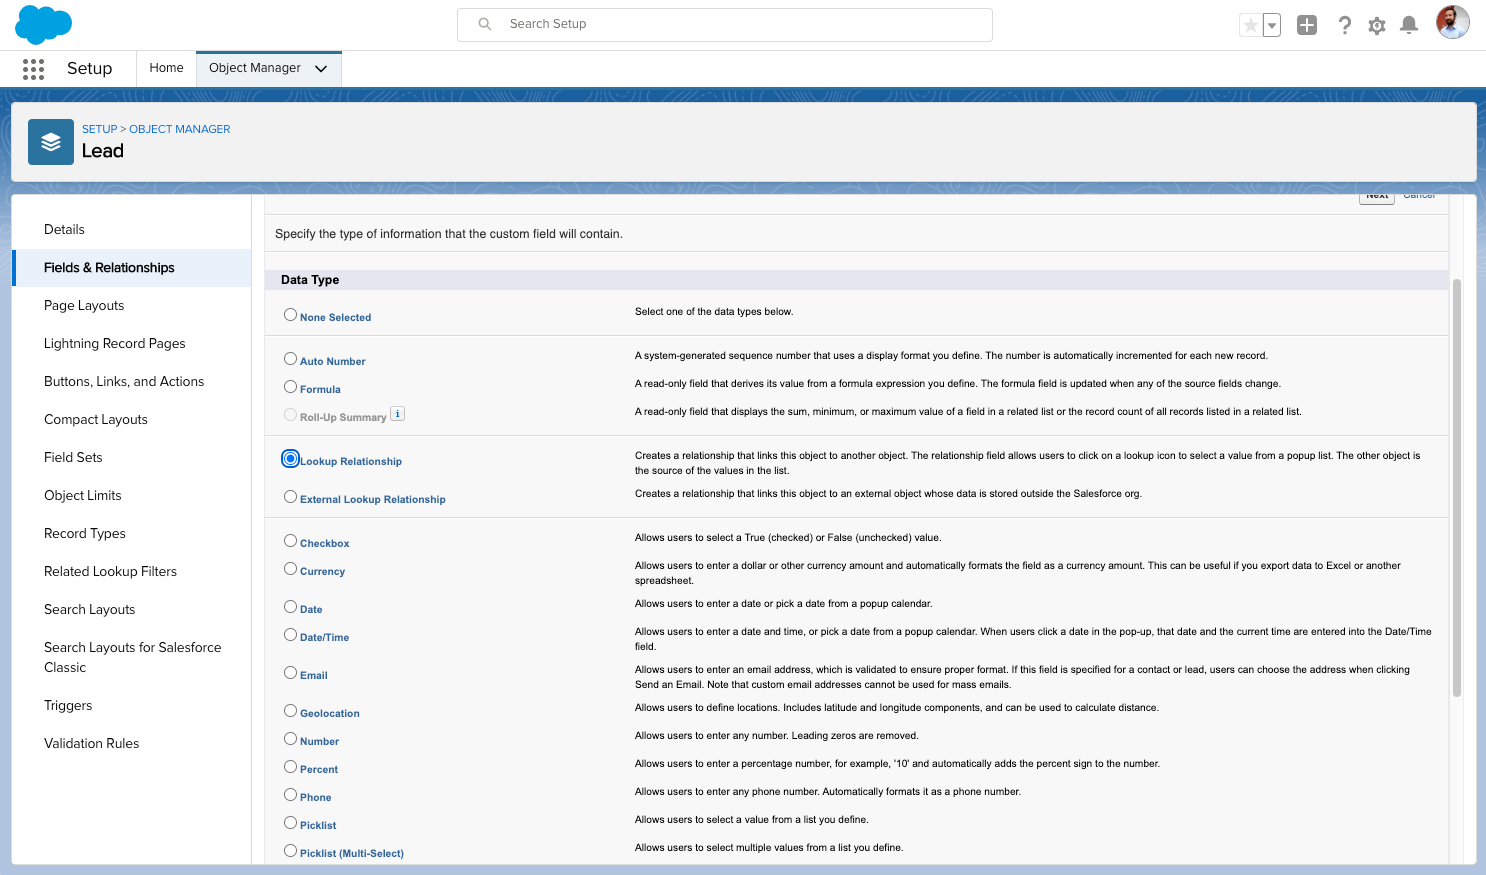This screenshot has width=1486, height=875.
Task: Select the Picklist (Multi-Select) radio button
Action: [x=290, y=851]
